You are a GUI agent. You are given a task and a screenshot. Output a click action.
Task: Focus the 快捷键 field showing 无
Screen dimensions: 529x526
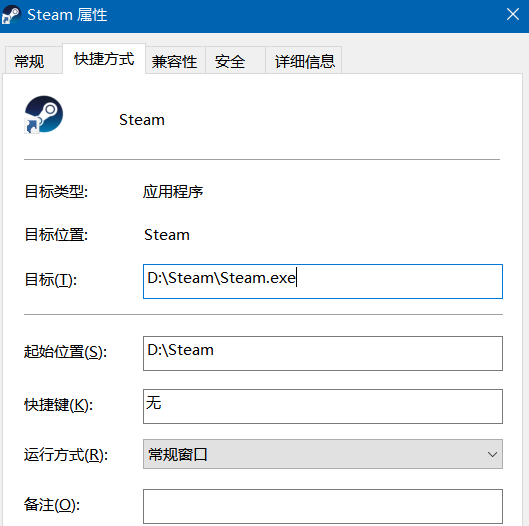323,406
